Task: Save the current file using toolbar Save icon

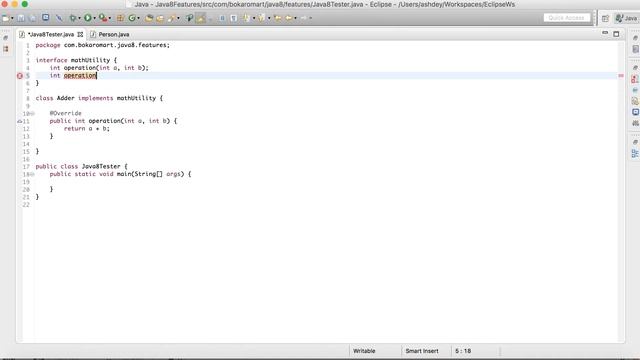Action: tap(20, 18)
